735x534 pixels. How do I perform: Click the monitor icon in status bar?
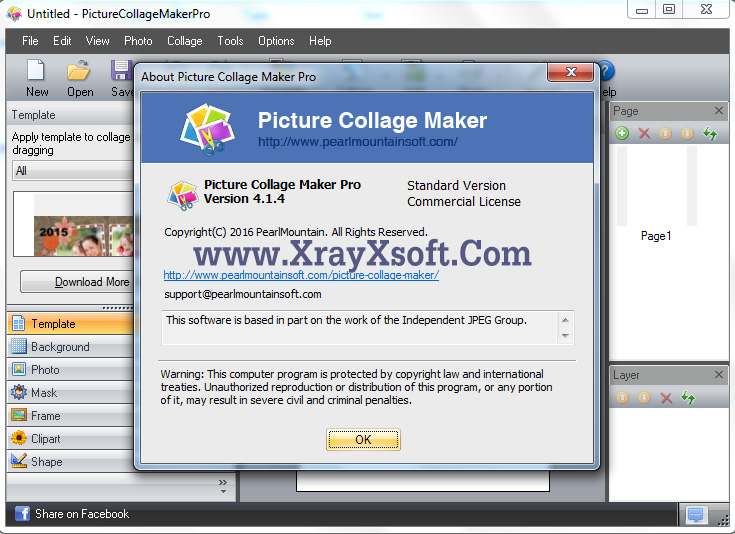point(695,514)
